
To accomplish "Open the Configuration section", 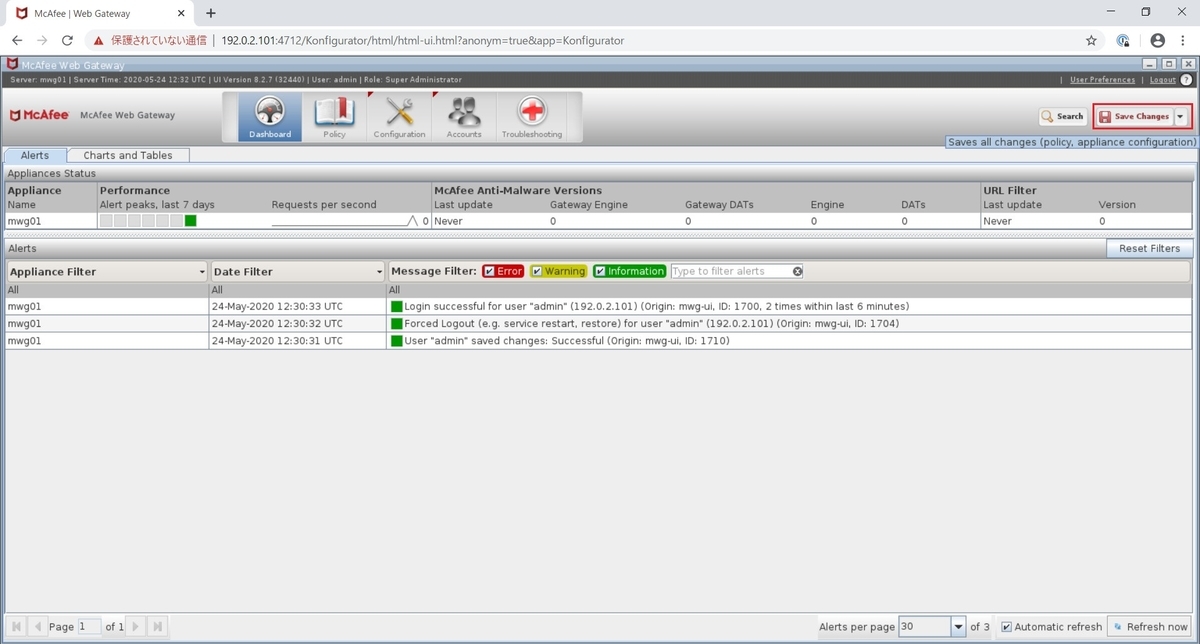I will pos(399,117).
